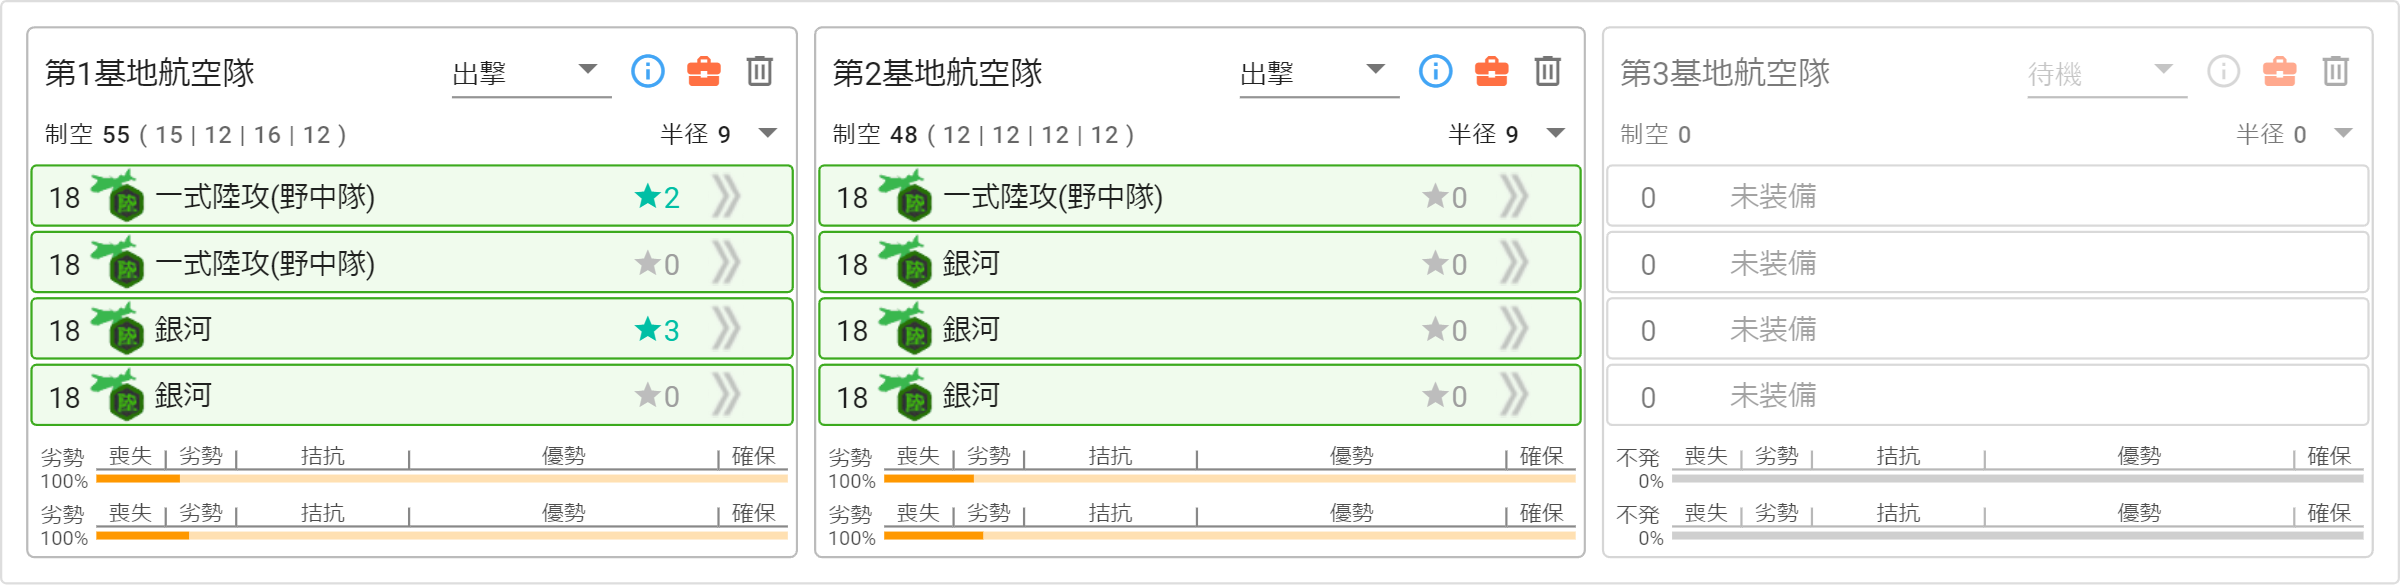Expand 半径 9 details in 第2基地航空隊
The image size is (2400, 586).
(1556, 133)
